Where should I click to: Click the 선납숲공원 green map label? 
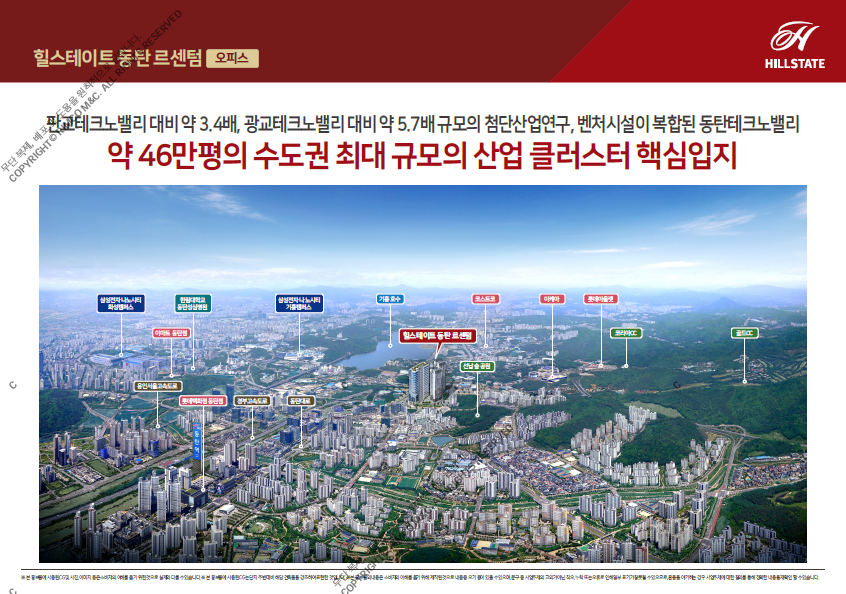pyautogui.click(x=477, y=366)
